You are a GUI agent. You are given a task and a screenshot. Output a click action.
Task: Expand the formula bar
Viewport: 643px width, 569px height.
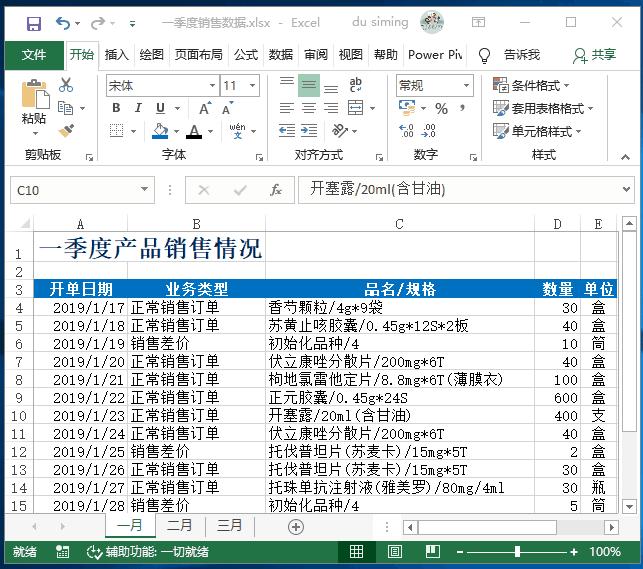[x=626, y=189]
